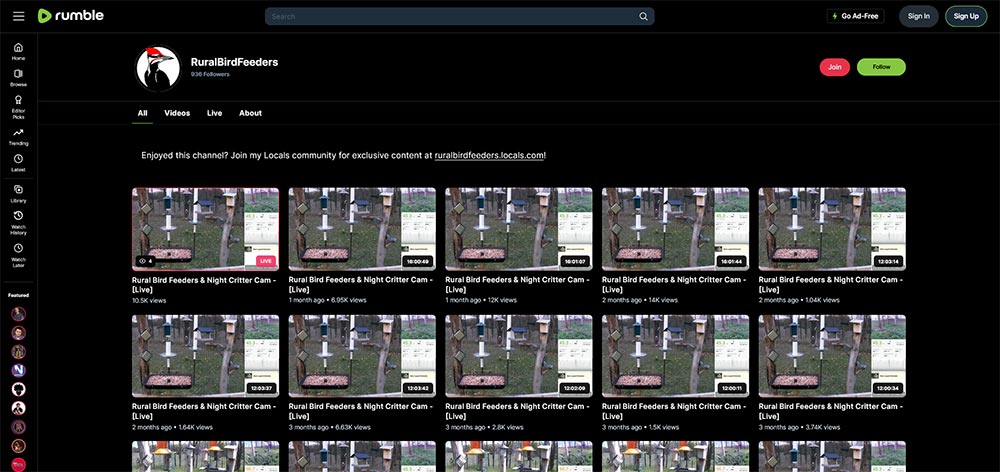Image resolution: width=1000 pixels, height=472 pixels.
Task: Click video title above 1.64K views
Action: [204, 411]
